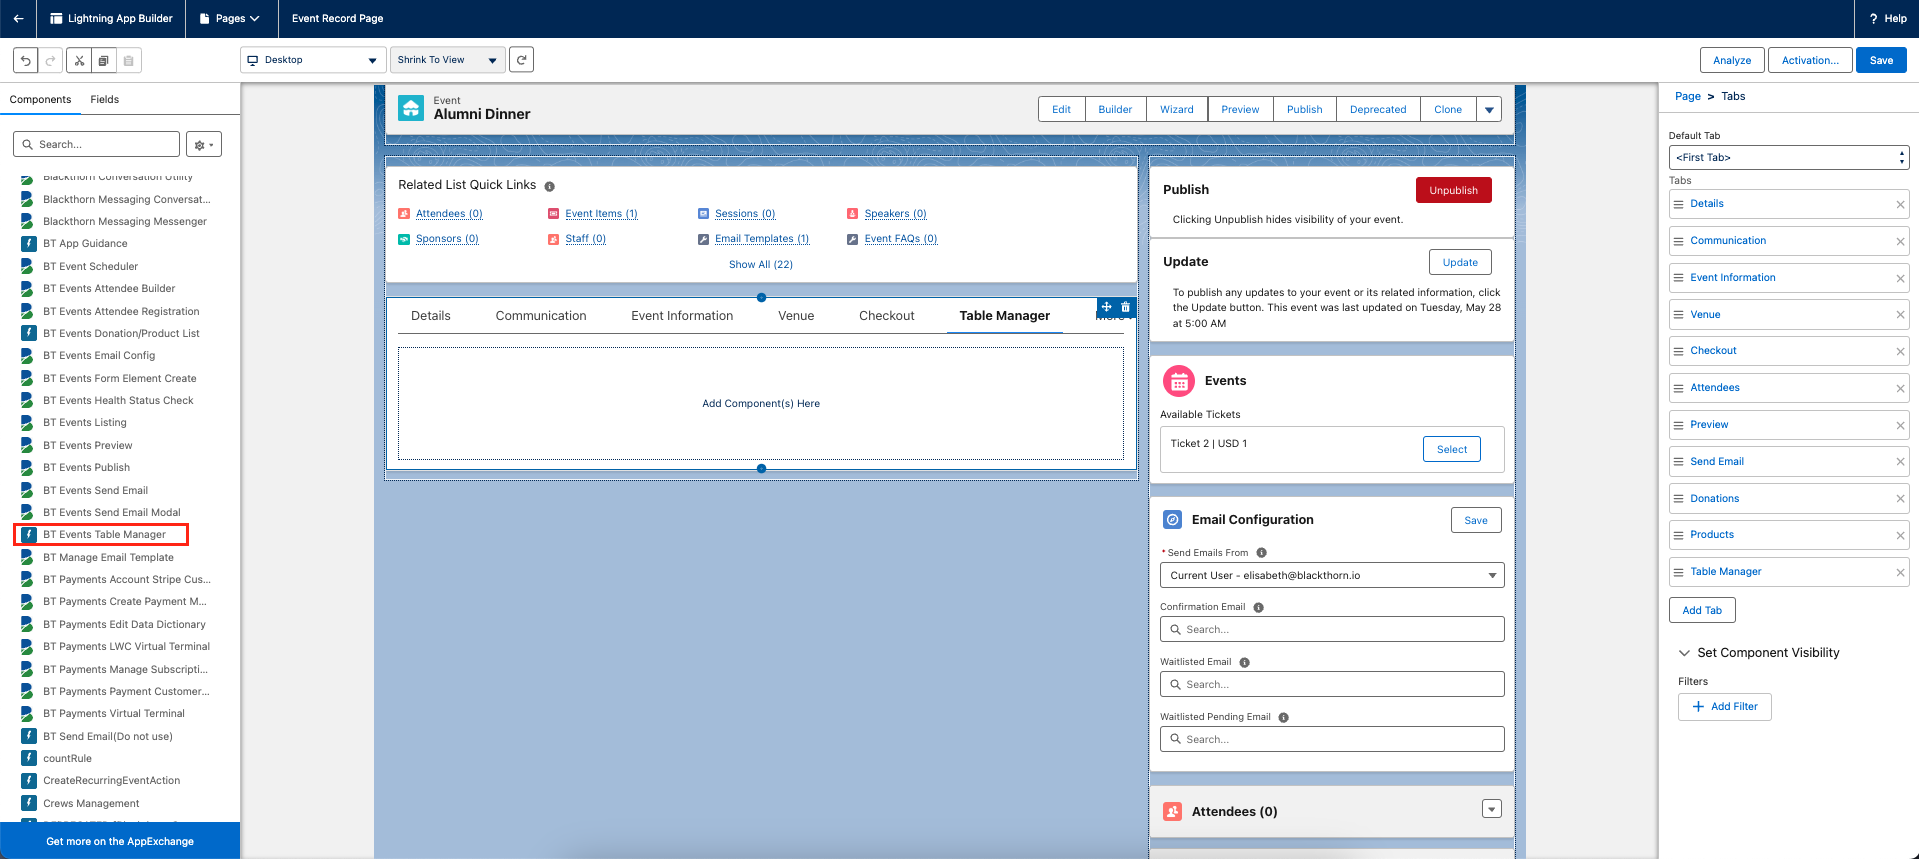Open the Pages dropdown menu
The width and height of the screenshot is (1919, 859).
click(x=229, y=18)
